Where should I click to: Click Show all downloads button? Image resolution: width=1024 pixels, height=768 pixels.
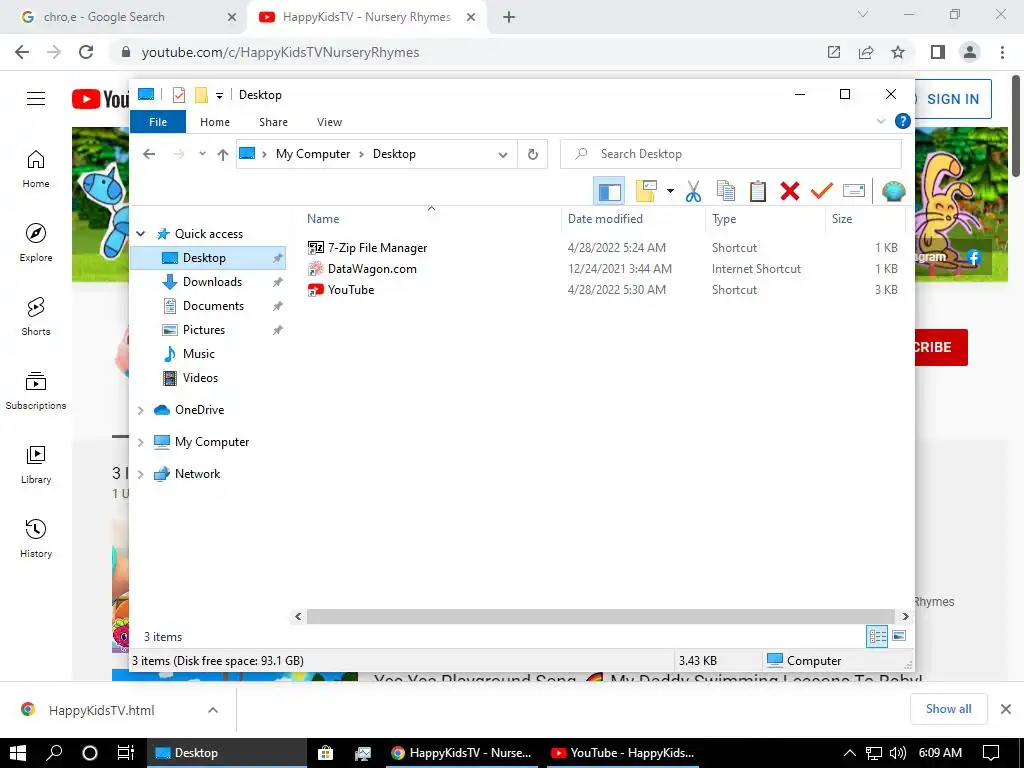(948, 709)
